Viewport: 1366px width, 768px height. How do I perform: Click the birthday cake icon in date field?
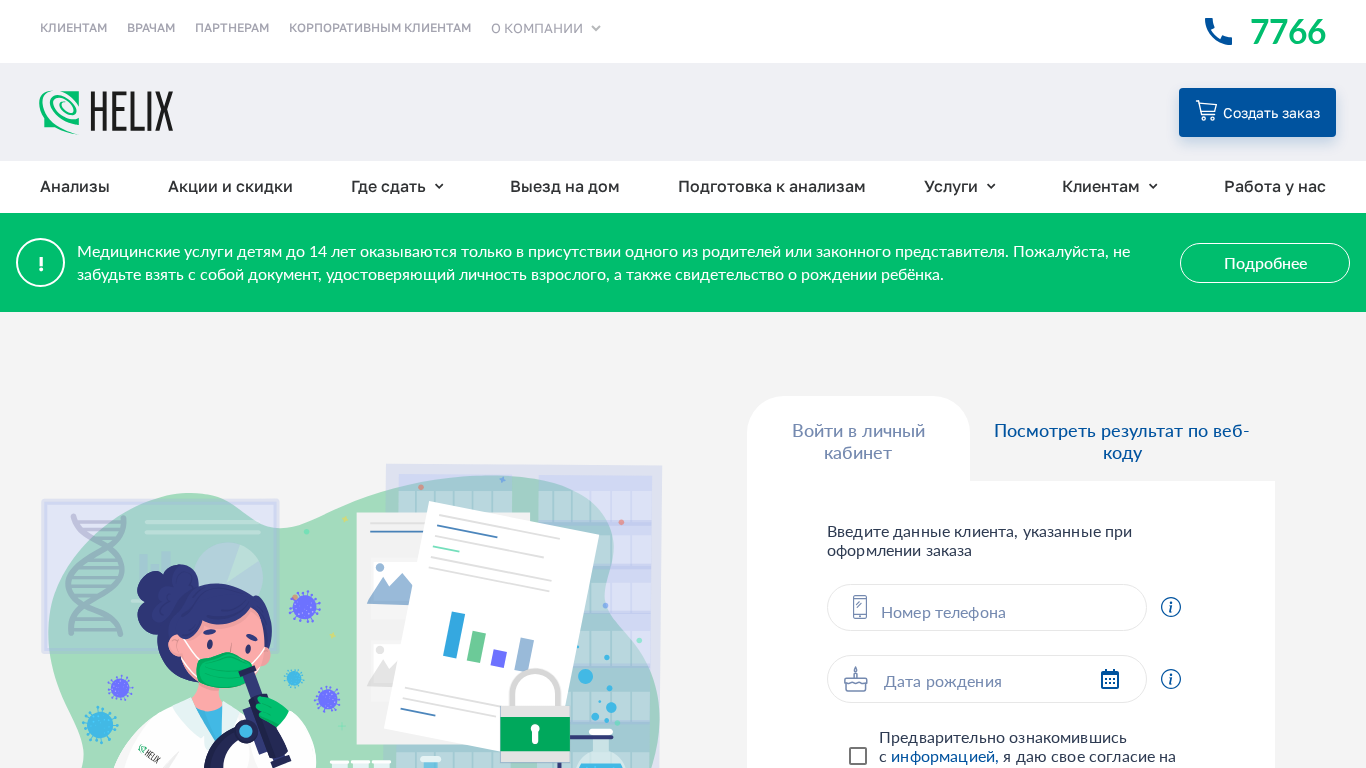pos(856,679)
